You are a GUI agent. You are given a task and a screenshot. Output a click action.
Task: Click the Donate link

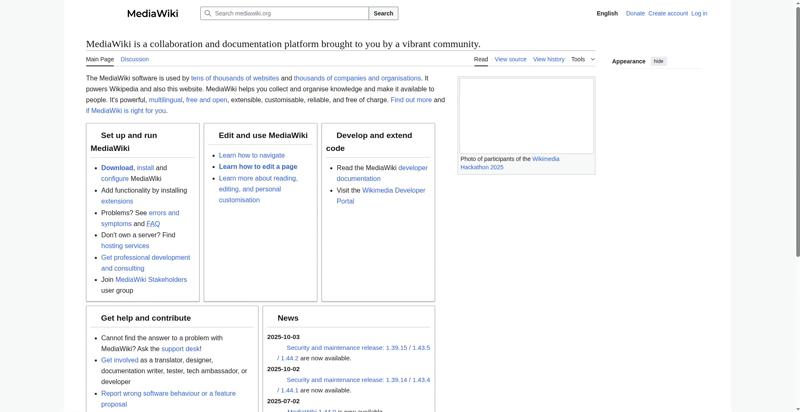tap(635, 14)
